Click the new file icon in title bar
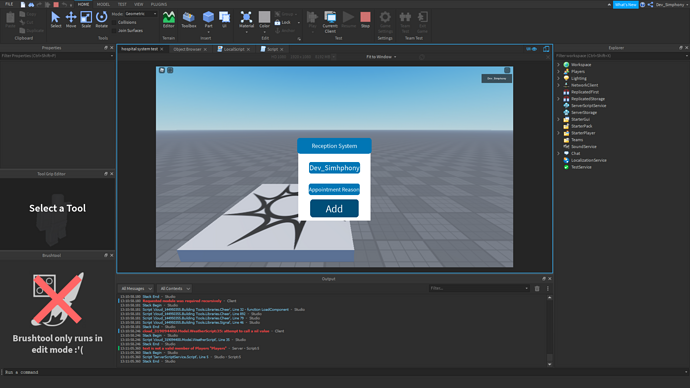The width and height of the screenshot is (690, 388). point(23,4)
